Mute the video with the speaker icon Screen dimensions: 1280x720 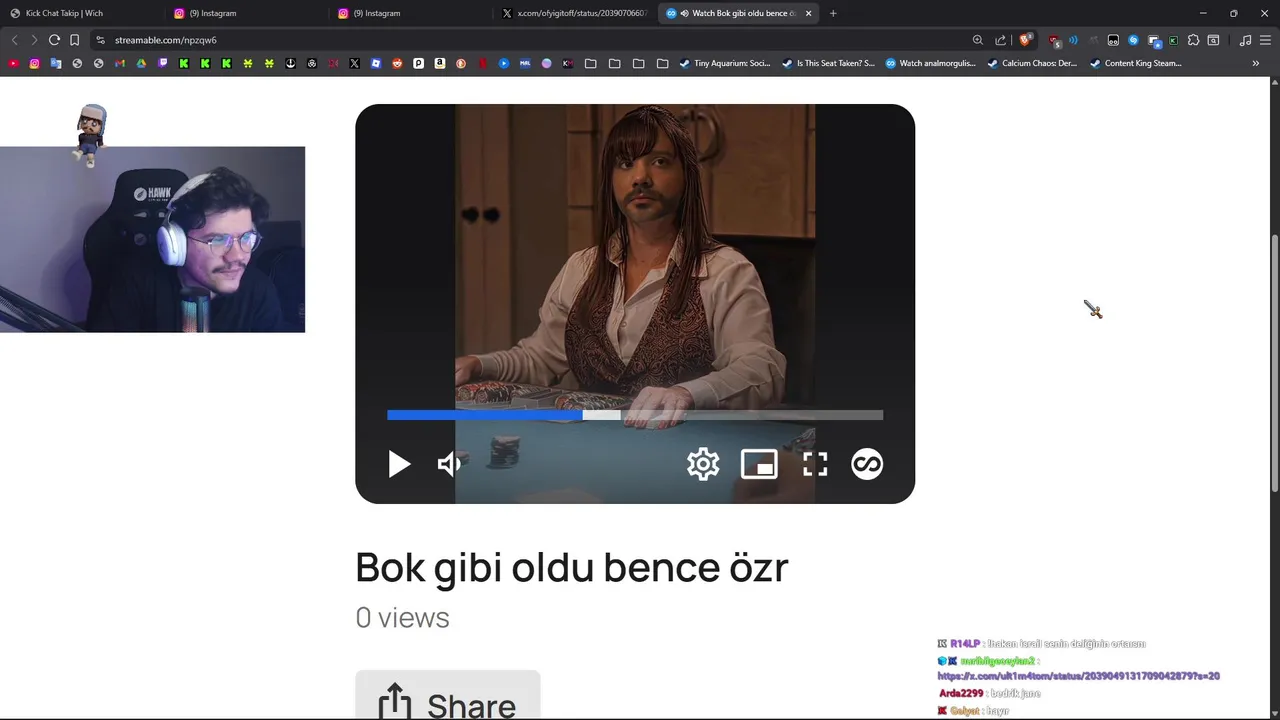tap(450, 464)
